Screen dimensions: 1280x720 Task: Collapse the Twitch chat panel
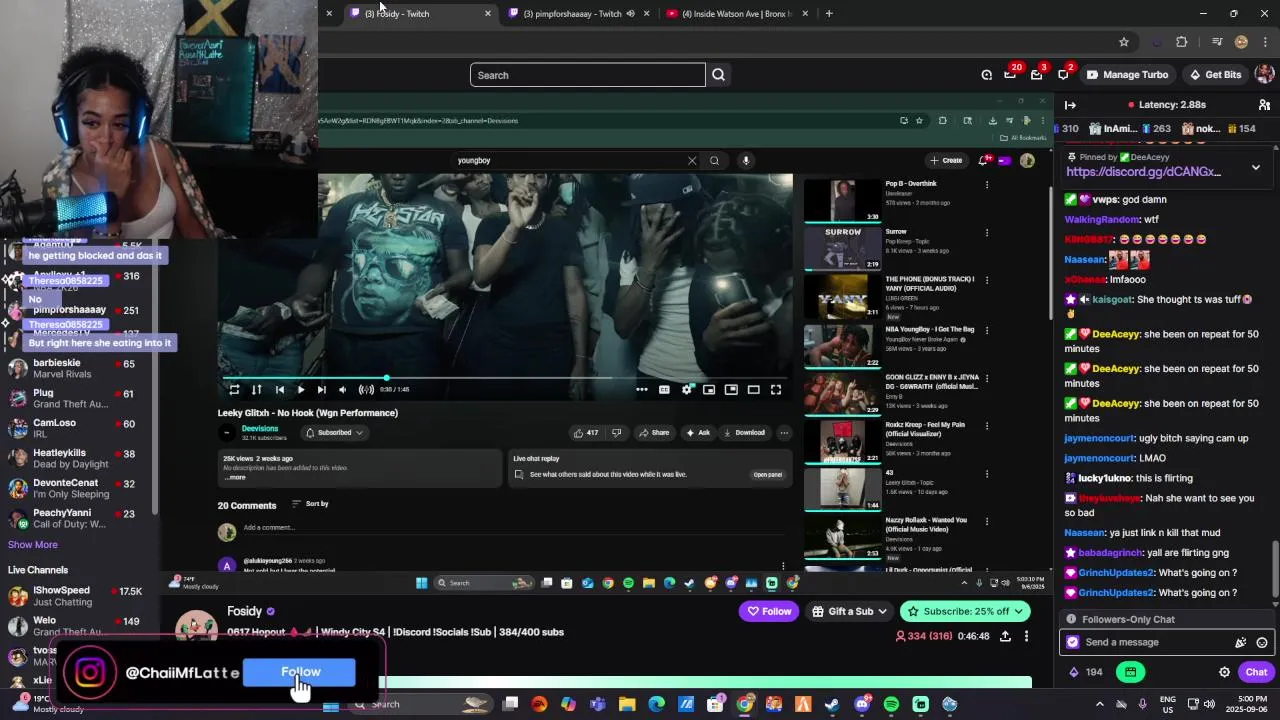1070,105
